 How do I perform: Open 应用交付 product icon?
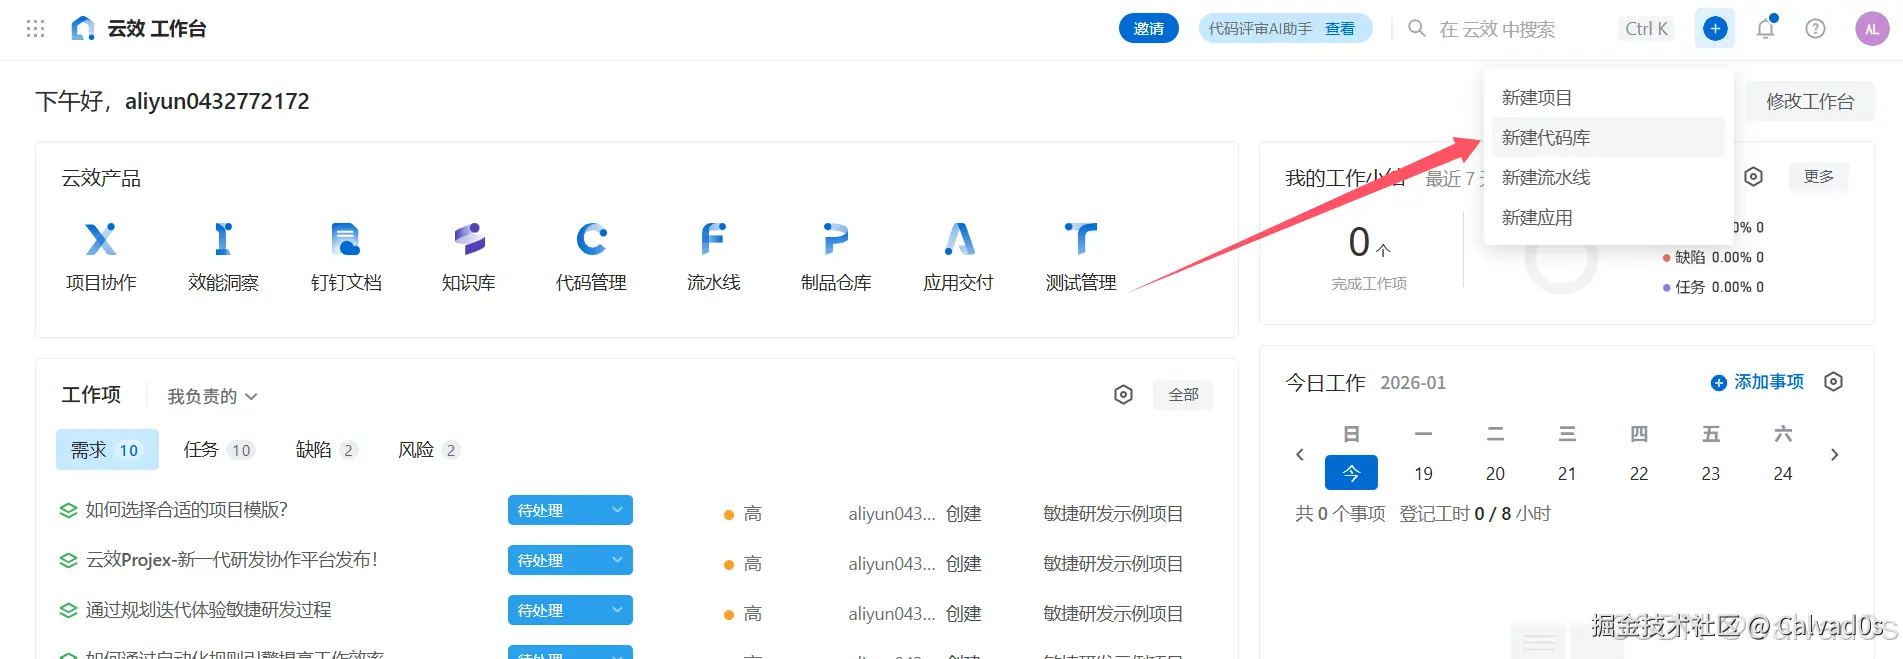[958, 239]
